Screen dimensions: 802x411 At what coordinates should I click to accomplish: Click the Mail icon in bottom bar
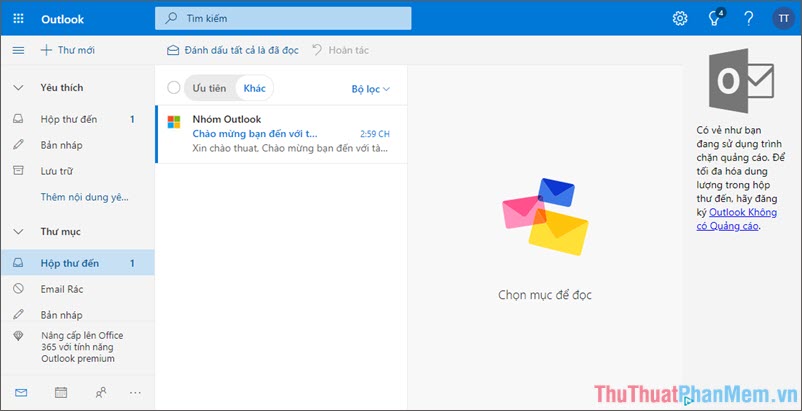coord(21,393)
